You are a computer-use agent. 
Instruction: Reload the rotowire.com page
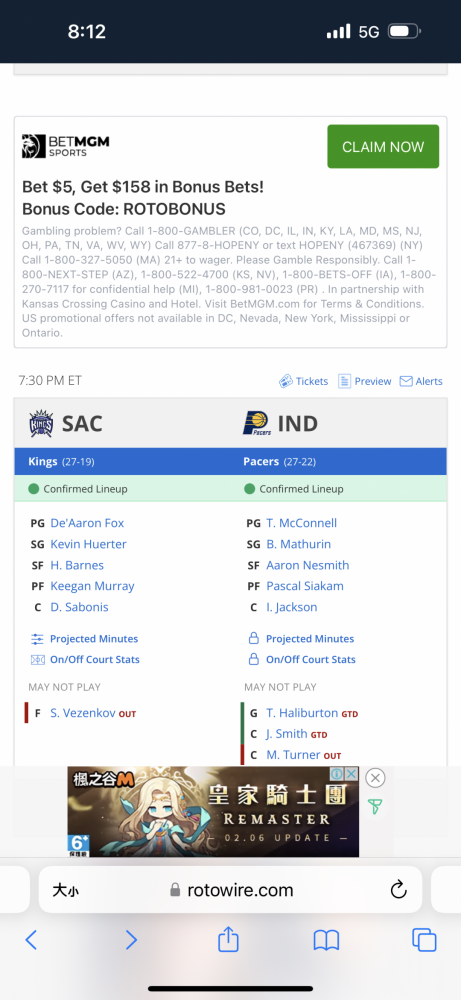(399, 890)
